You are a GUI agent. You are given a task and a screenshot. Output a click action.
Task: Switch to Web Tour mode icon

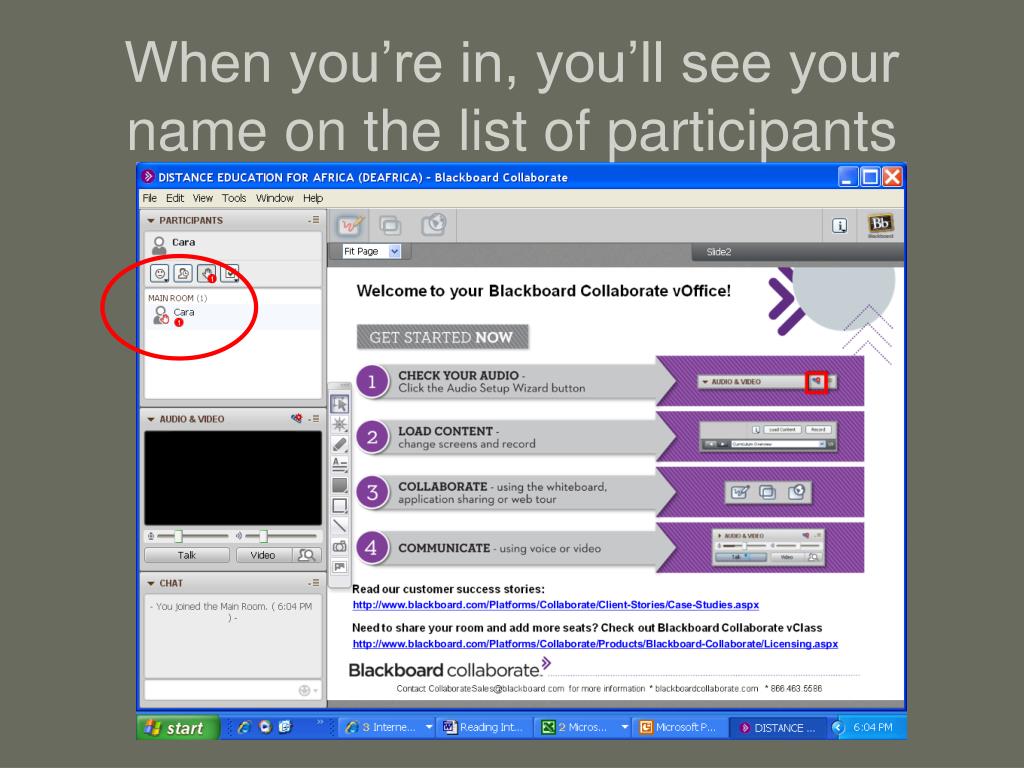coord(434,225)
